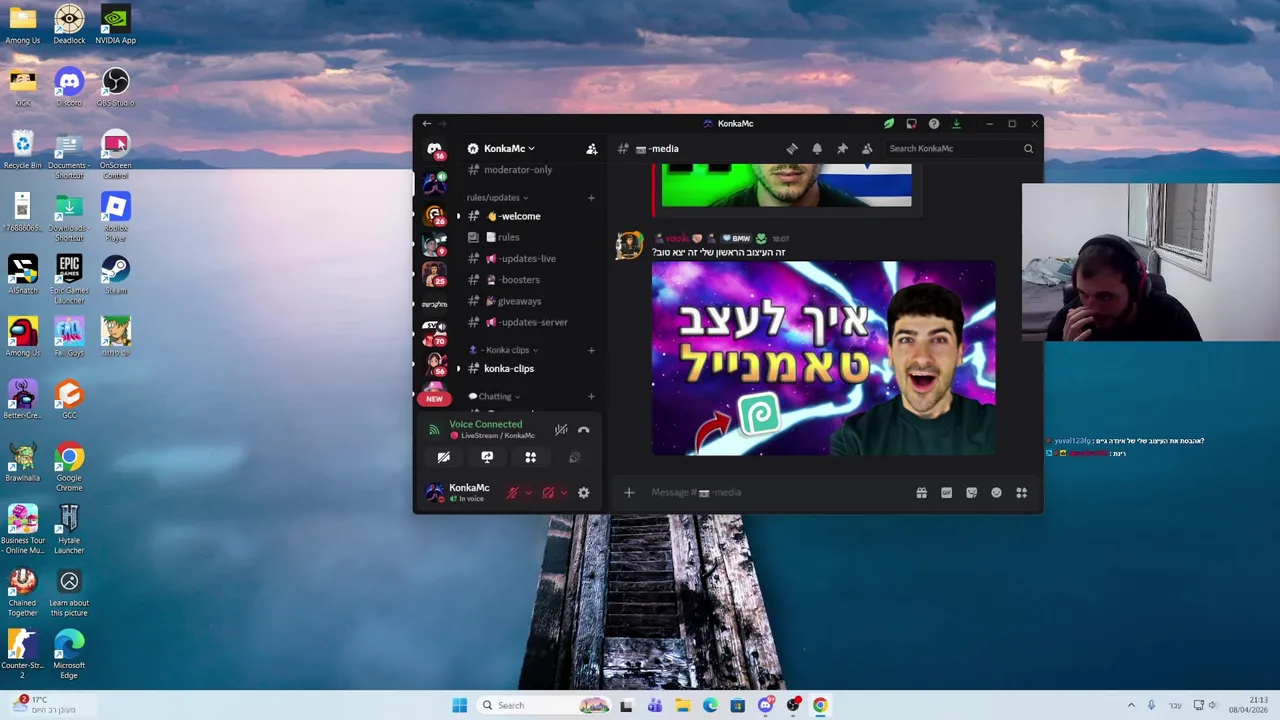Share your screen button

[487, 457]
